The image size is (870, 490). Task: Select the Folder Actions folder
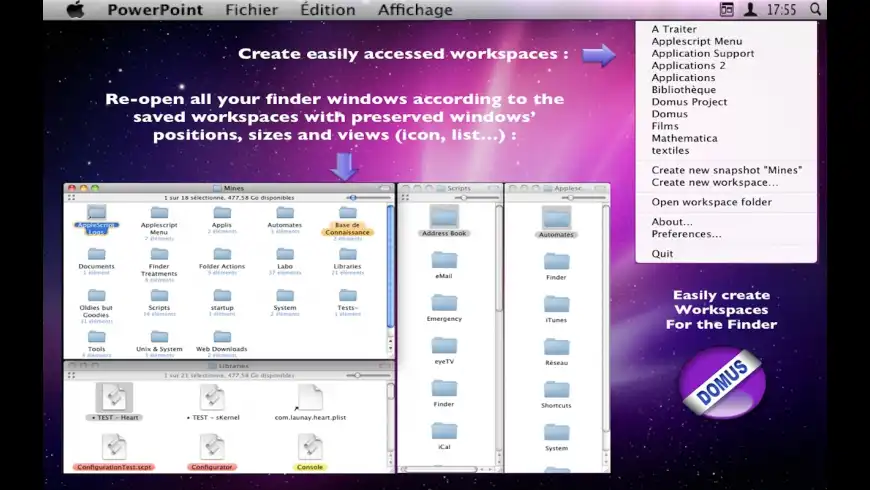[222, 261]
